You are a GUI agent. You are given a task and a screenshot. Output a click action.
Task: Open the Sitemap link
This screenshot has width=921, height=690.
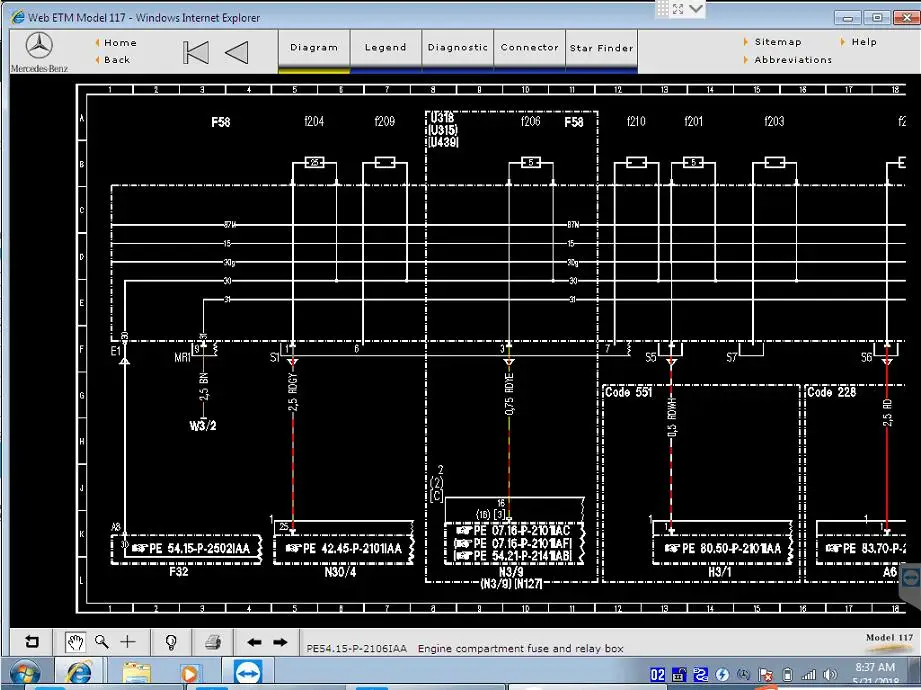778,42
